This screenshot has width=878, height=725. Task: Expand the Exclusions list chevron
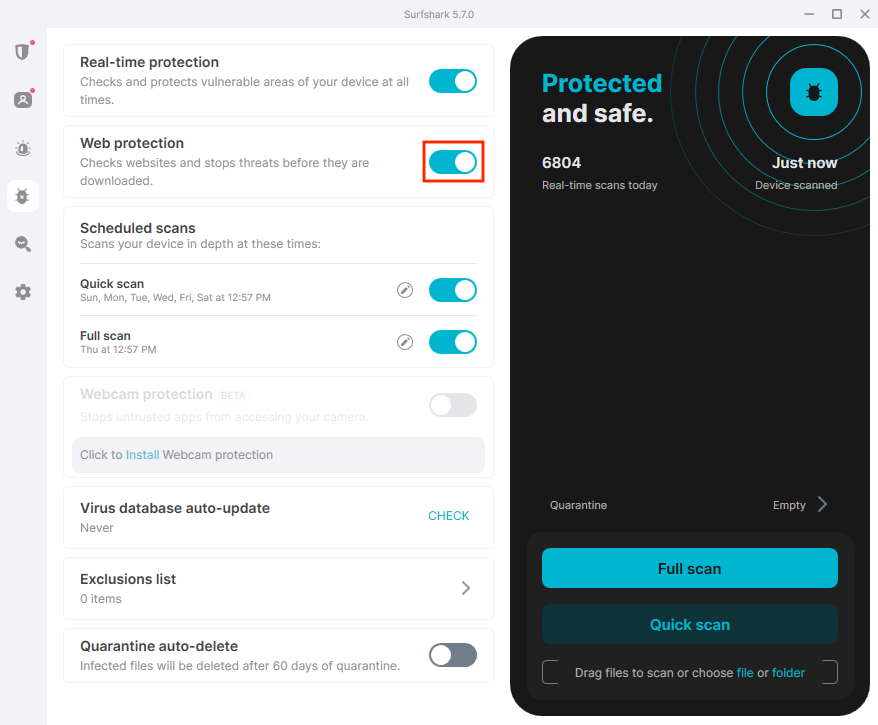click(466, 588)
